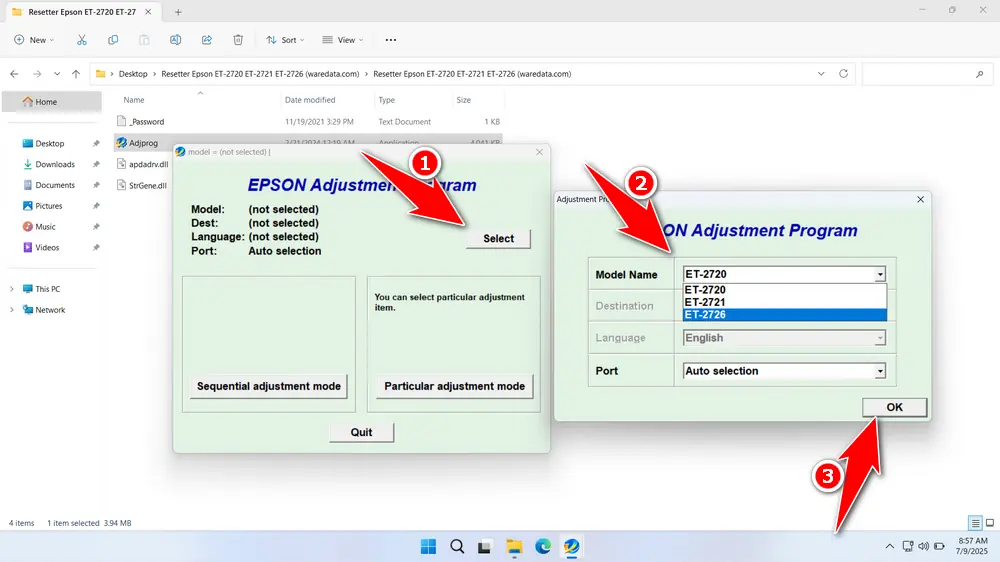The height and width of the screenshot is (562, 1000).
Task: Expand This PC tree node
Action: (11, 289)
